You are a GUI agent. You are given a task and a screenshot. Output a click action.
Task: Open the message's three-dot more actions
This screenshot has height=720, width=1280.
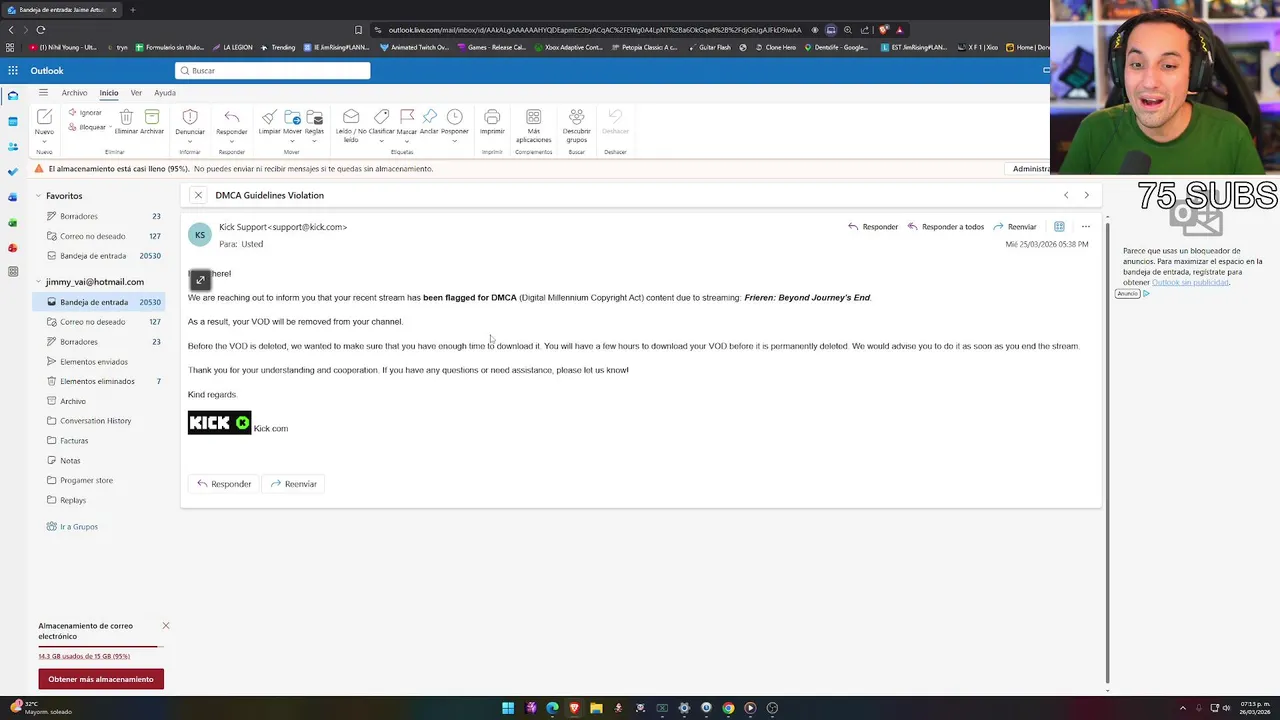click(1086, 227)
